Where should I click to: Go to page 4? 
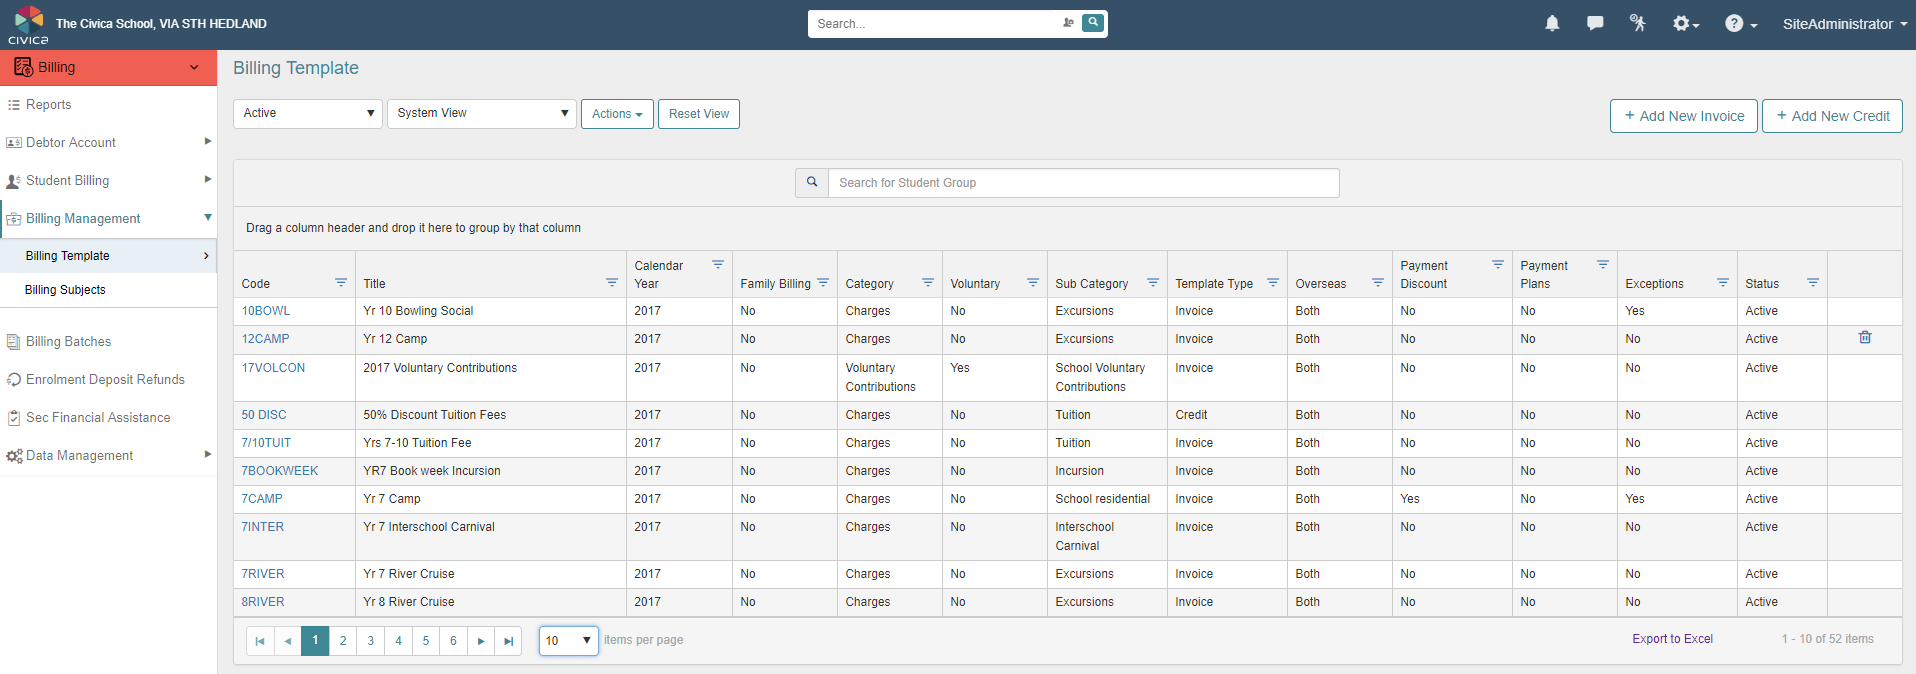[x=398, y=641]
